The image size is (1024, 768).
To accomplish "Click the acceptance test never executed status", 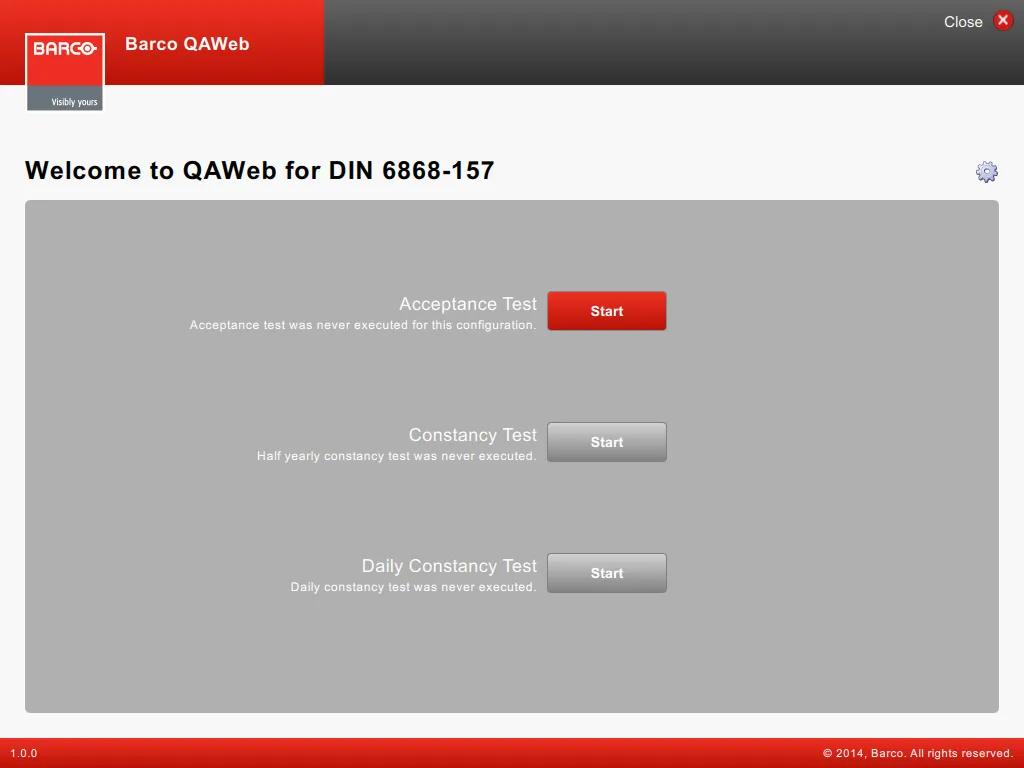I will pos(363,326).
